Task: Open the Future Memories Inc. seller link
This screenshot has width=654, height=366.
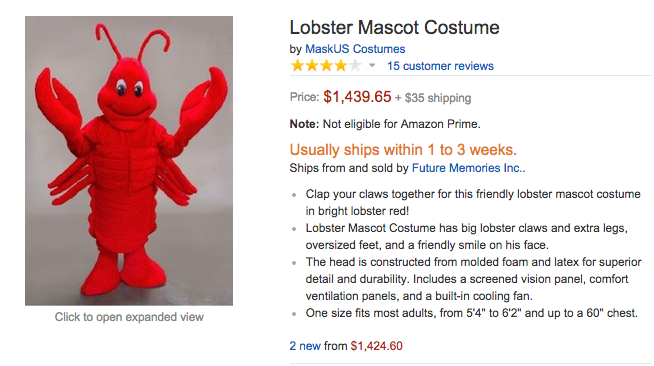Action: (467, 168)
